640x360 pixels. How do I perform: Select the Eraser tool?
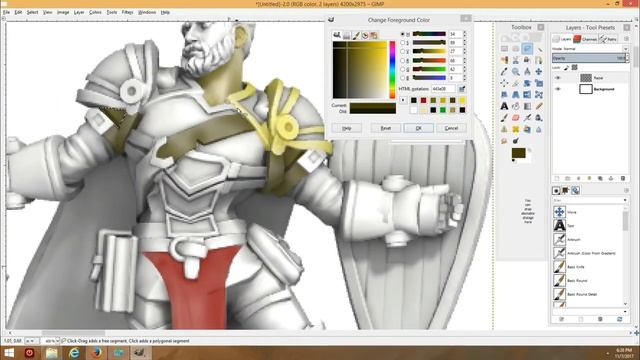point(516,118)
